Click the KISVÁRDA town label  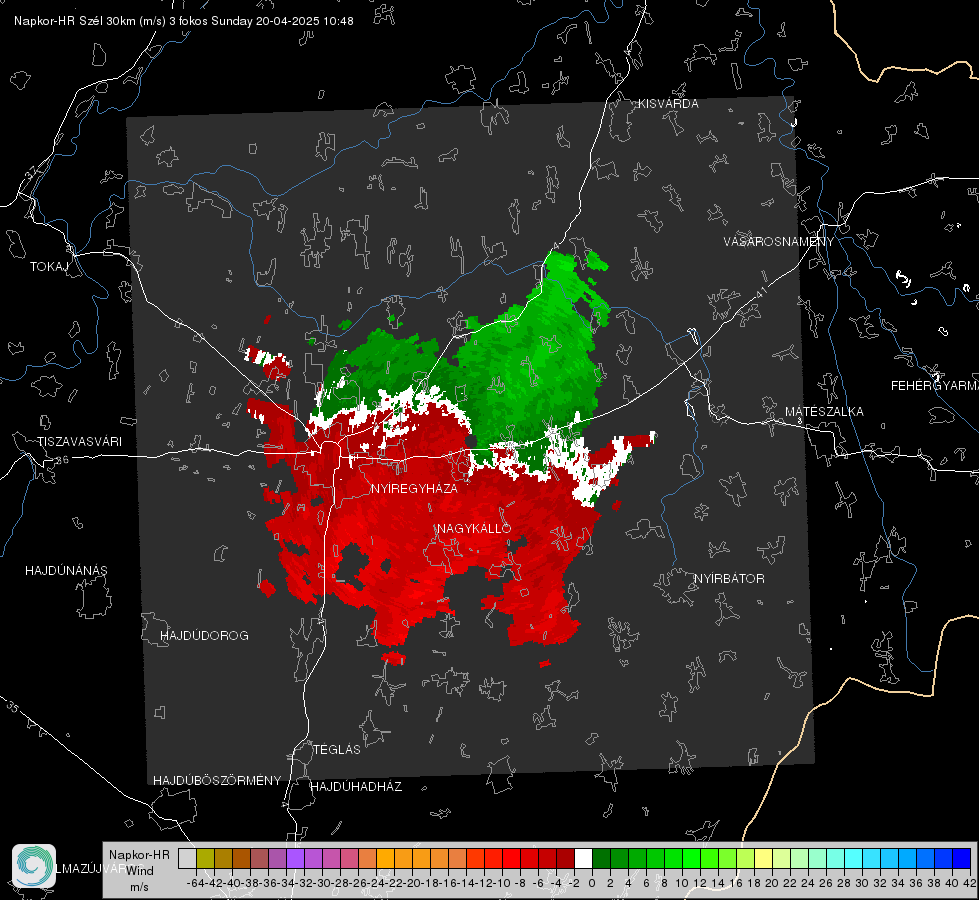pos(668,104)
